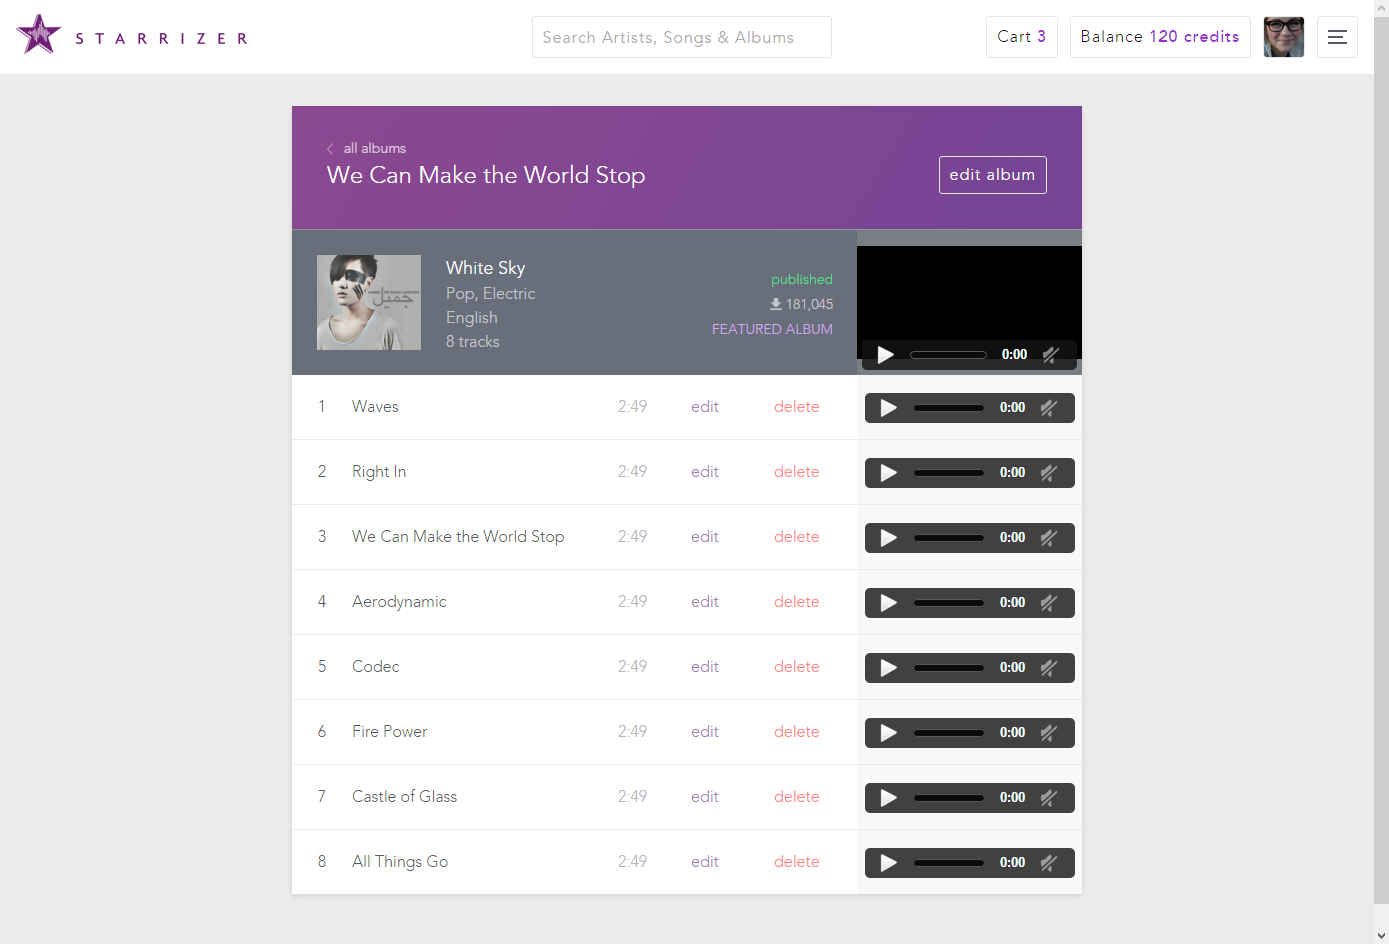
Task: Delete the Waves track
Action: pyautogui.click(x=796, y=407)
